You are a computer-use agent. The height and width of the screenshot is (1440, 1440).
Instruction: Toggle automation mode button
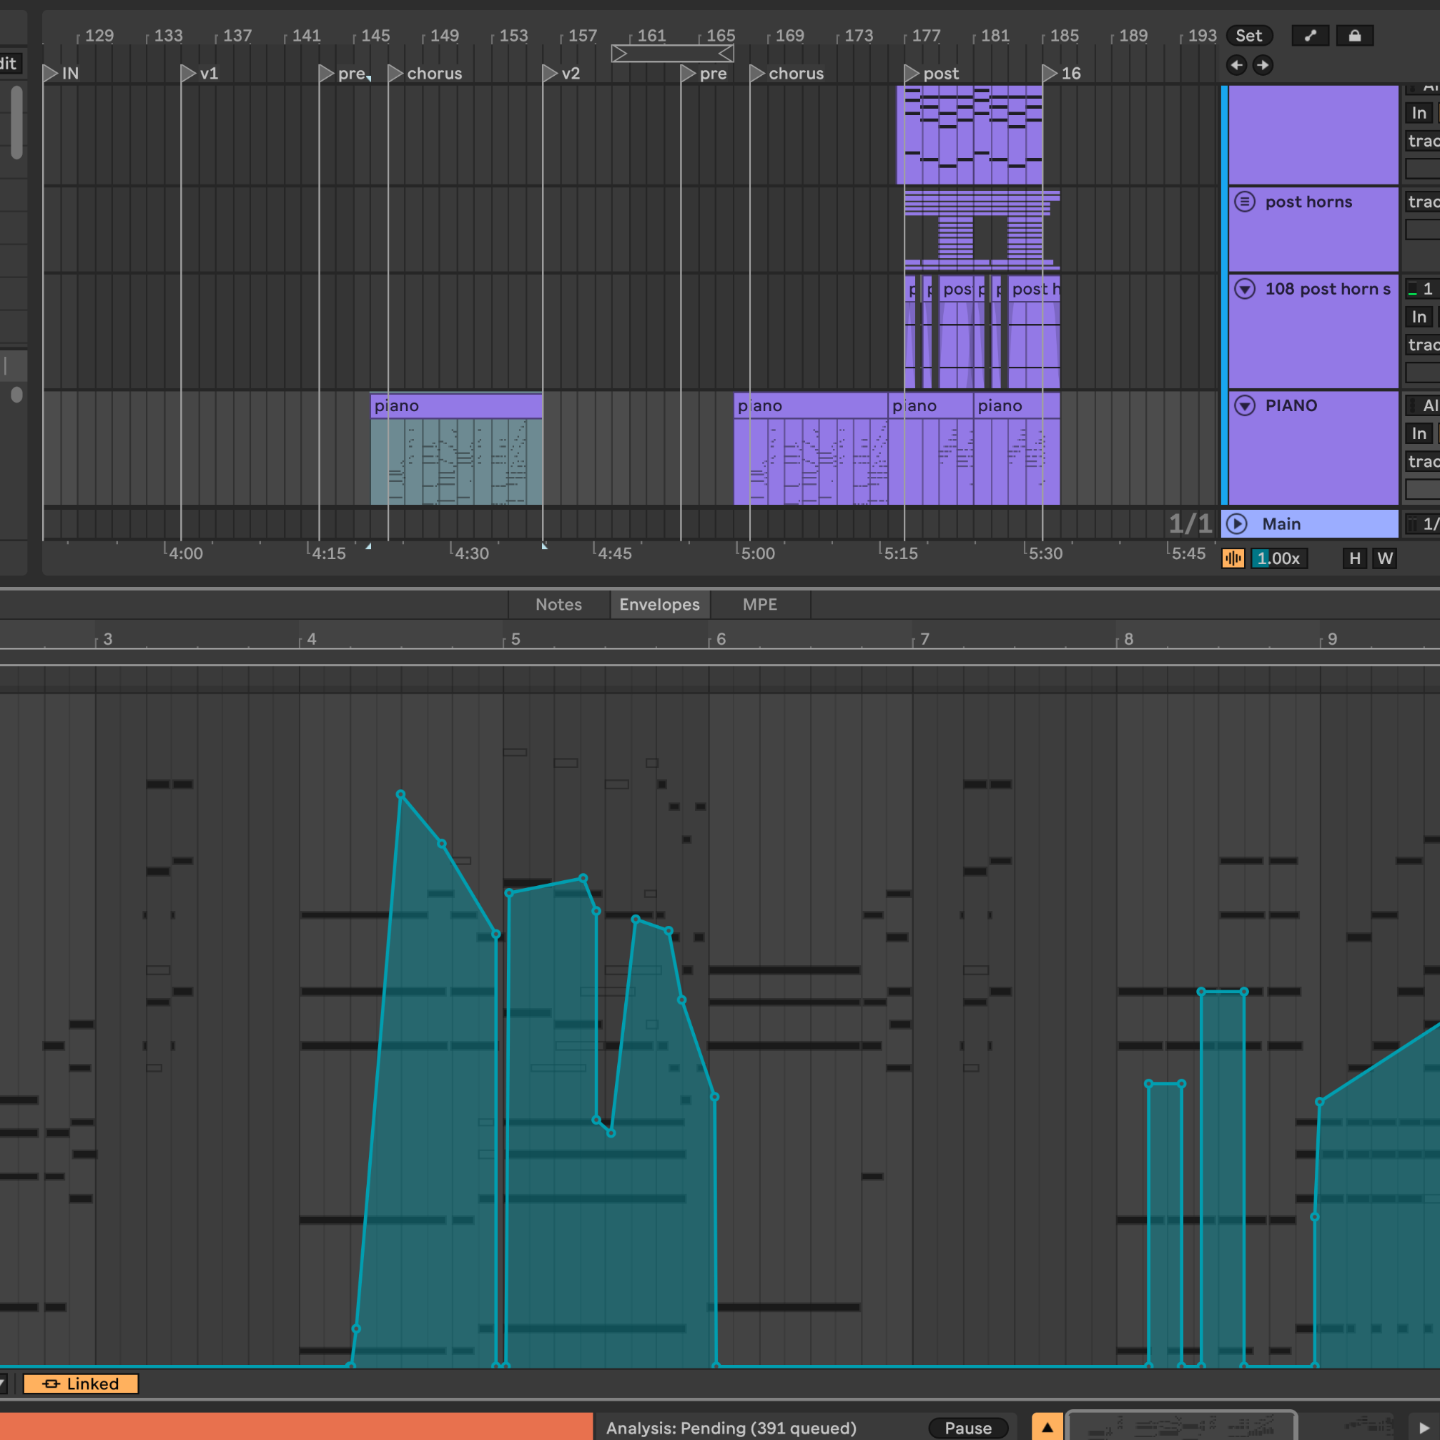1310,36
